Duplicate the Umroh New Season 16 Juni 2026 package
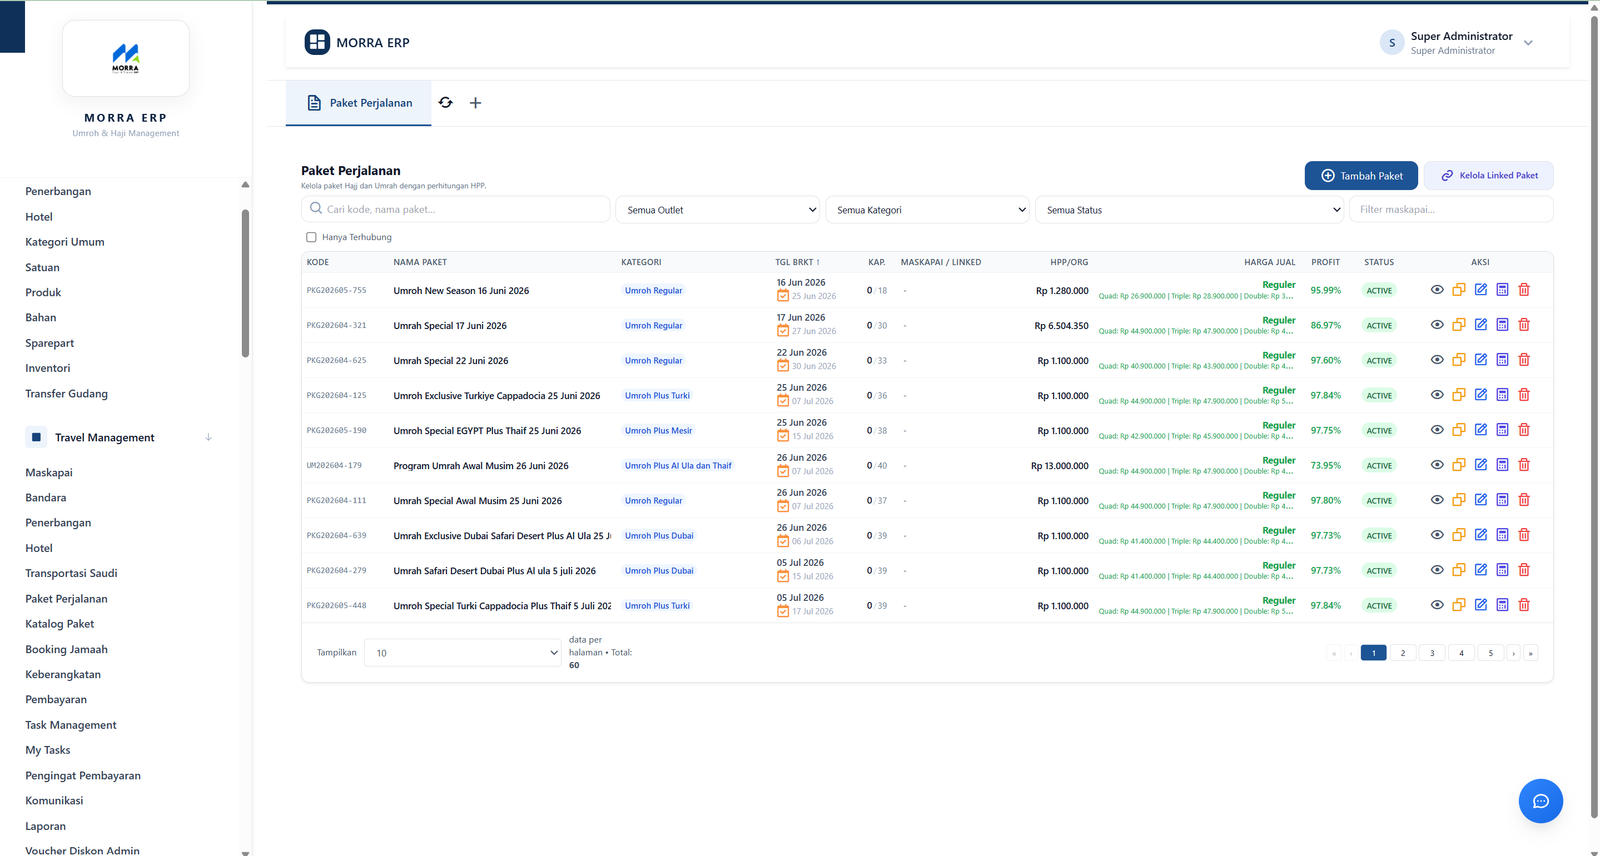The image size is (1600, 856). pos(1459,290)
